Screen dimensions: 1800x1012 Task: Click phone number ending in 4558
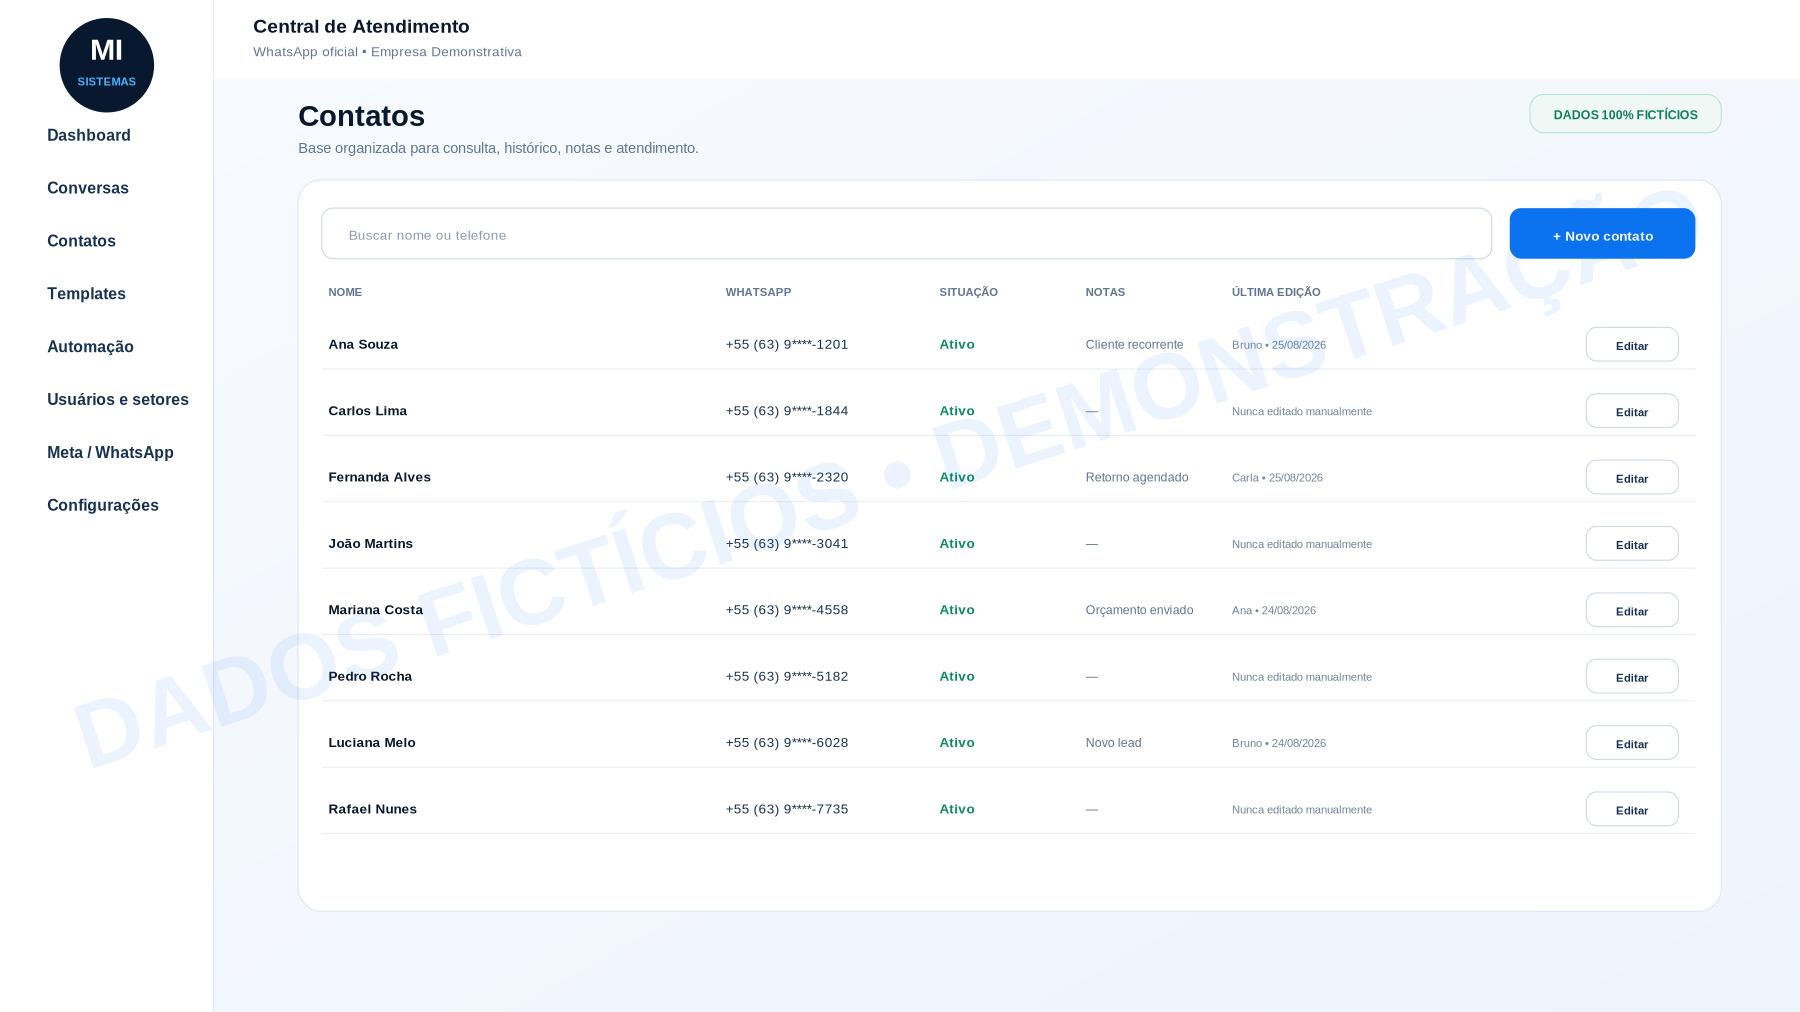787,610
